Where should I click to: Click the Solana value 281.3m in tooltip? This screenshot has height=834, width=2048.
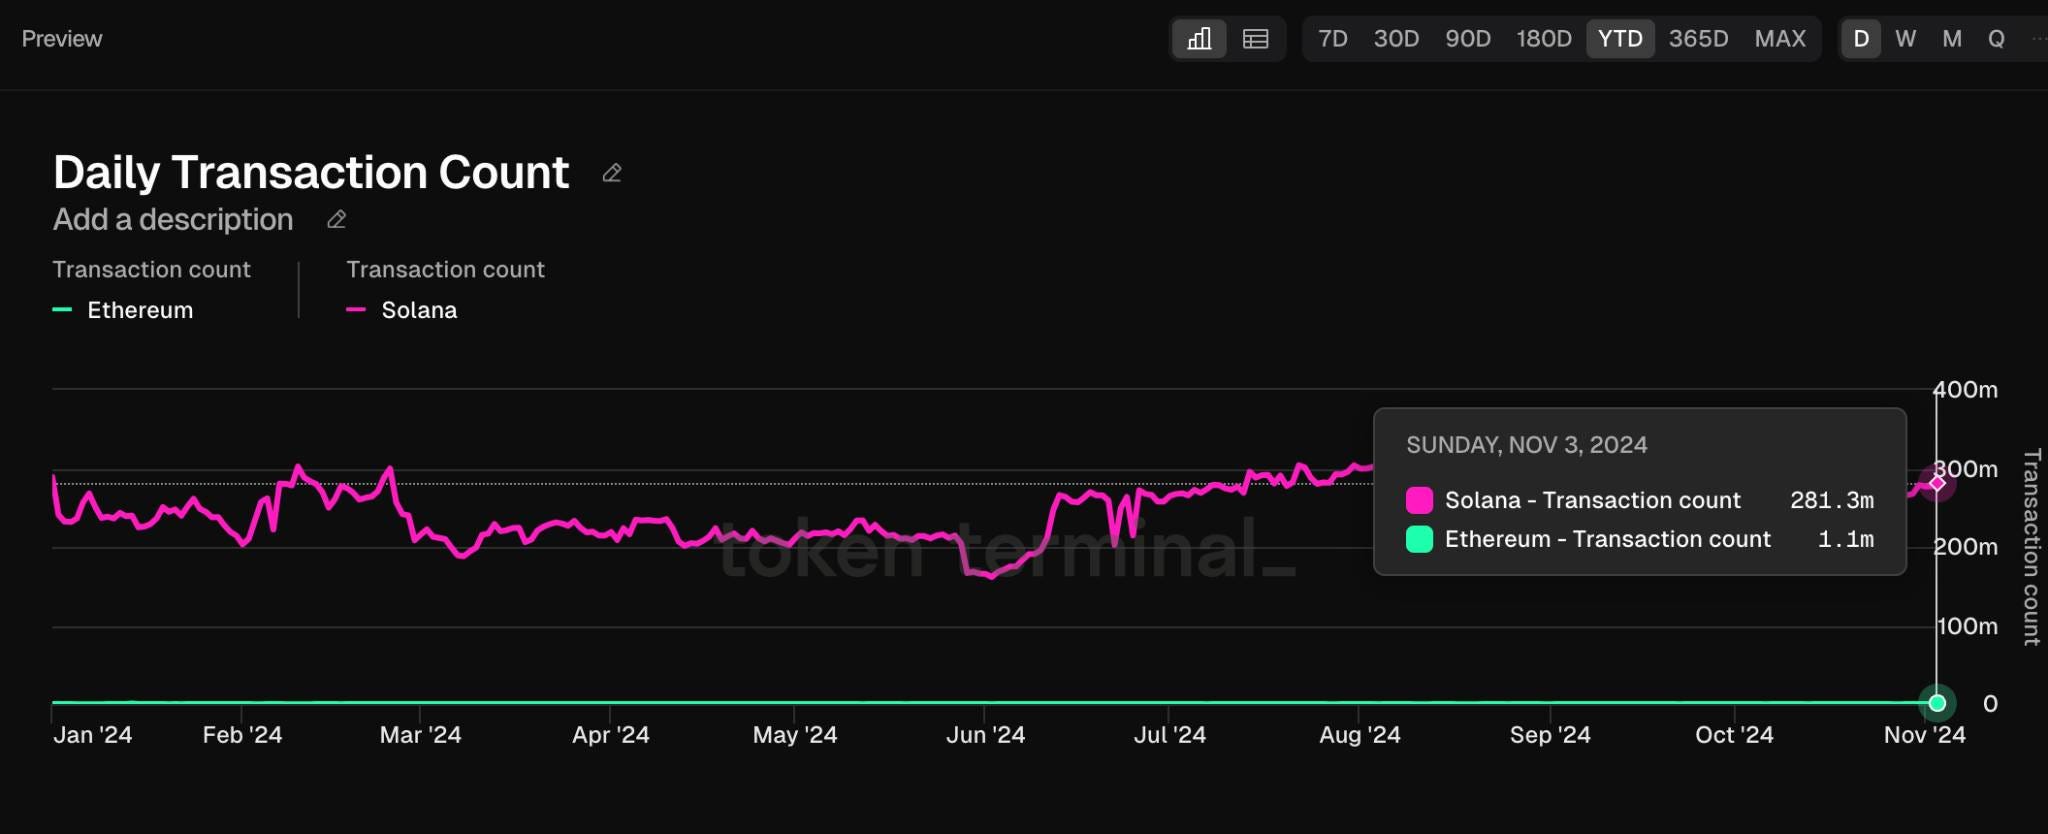coord(1832,500)
